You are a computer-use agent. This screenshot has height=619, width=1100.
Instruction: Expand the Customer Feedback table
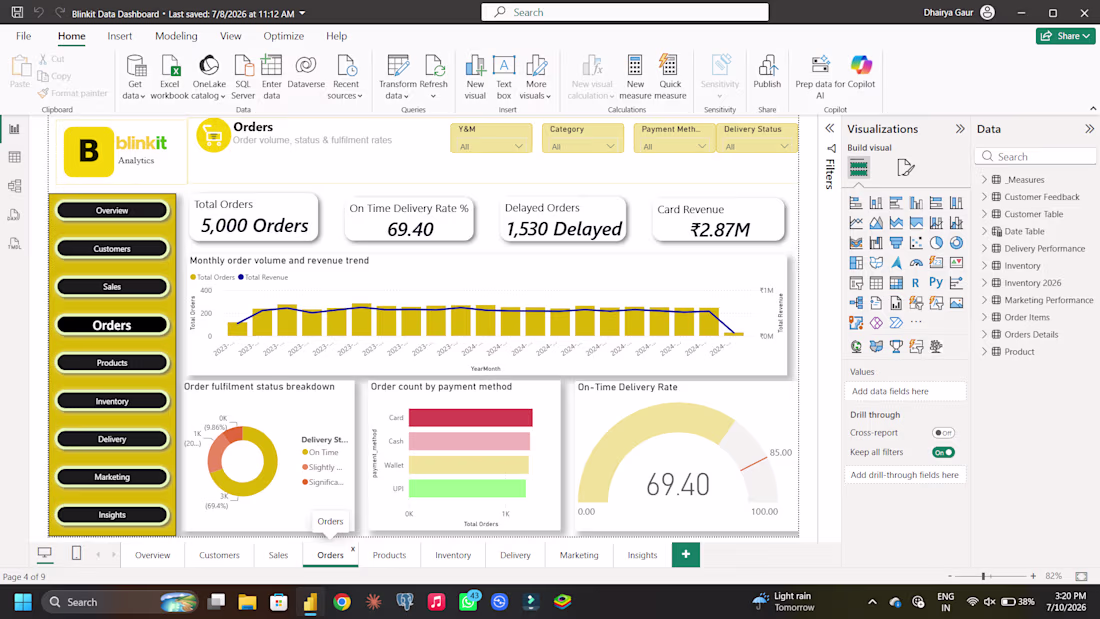click(x=984, y=197)
